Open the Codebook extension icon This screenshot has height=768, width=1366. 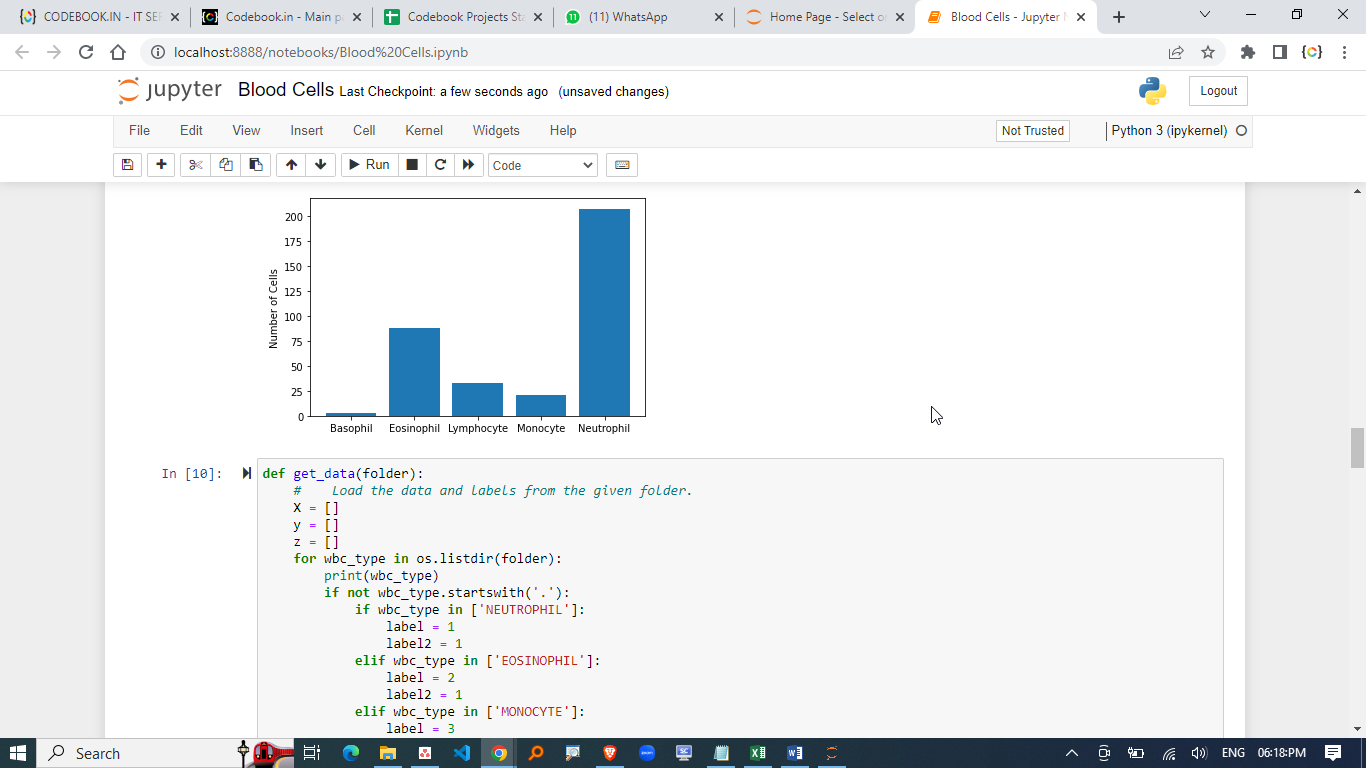point(1312,52)
